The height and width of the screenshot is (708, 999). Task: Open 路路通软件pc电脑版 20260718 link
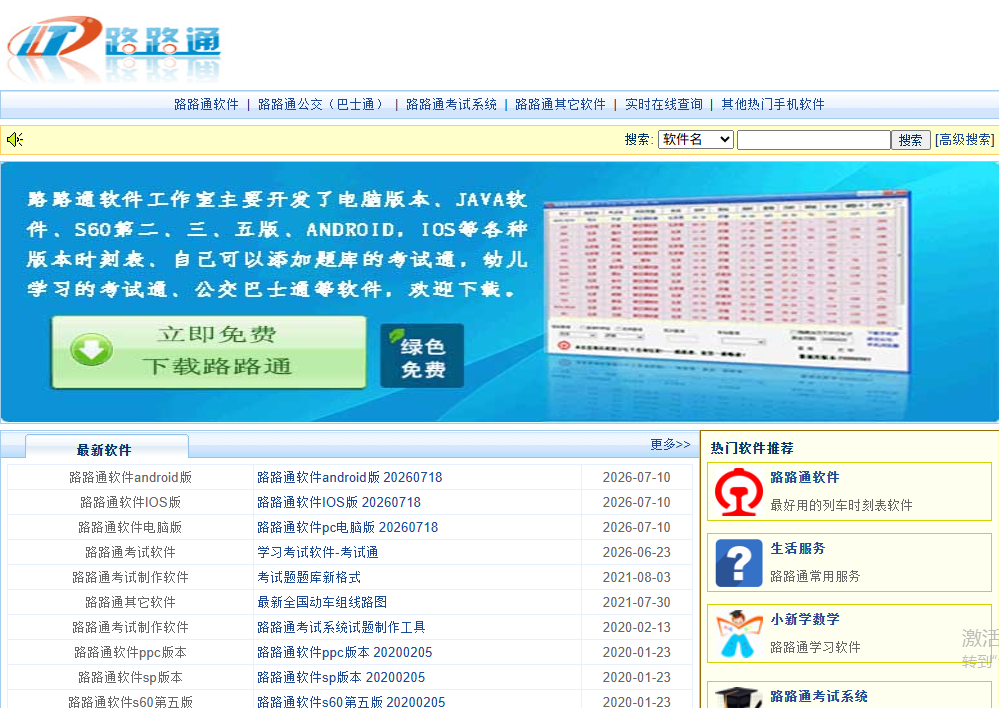point(347,527)
